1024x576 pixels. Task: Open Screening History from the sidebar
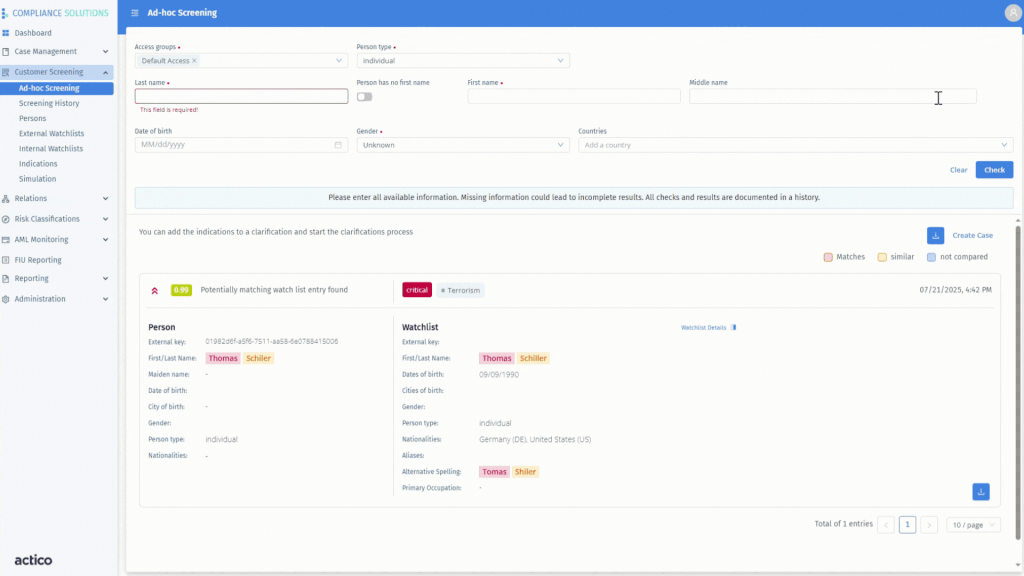(x=49, y=103)
